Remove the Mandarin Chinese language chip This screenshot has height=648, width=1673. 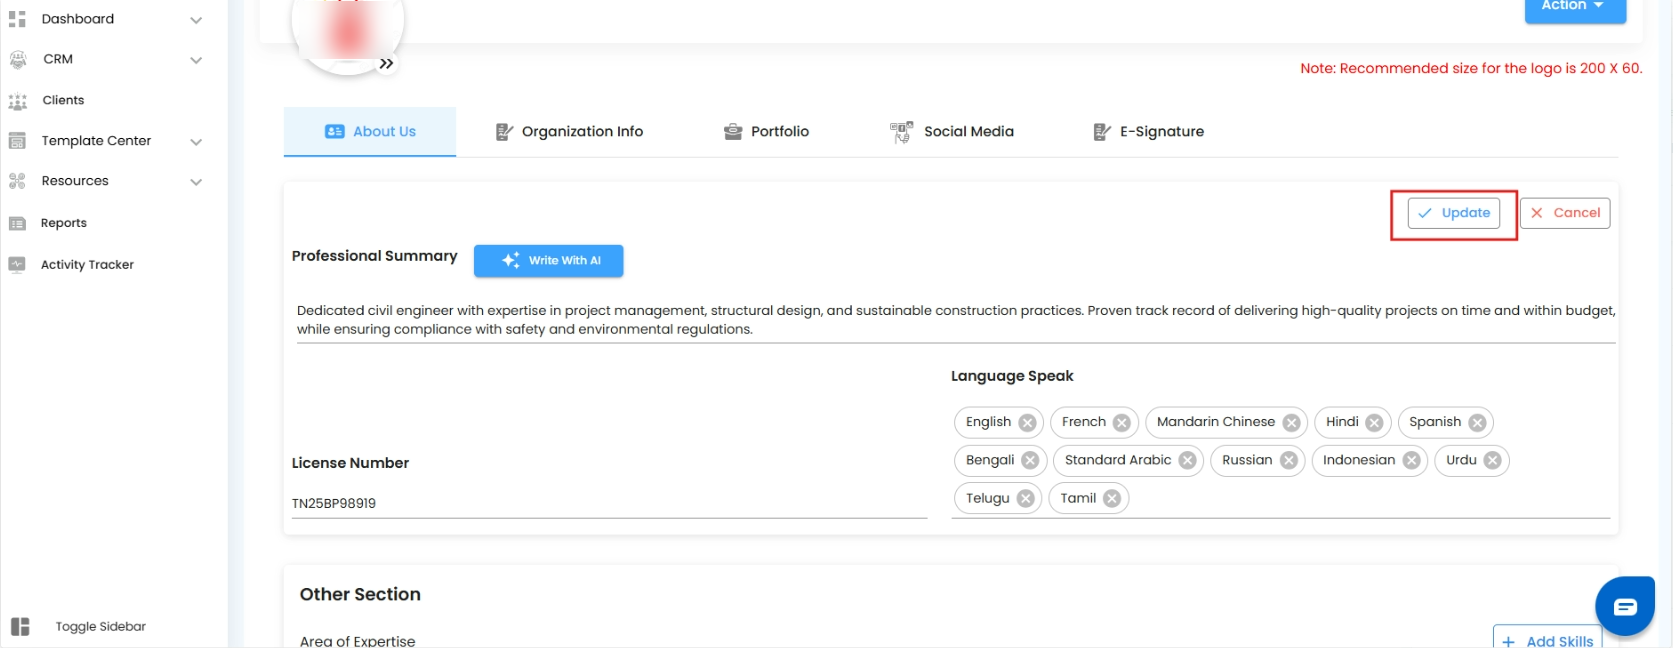1291,423
